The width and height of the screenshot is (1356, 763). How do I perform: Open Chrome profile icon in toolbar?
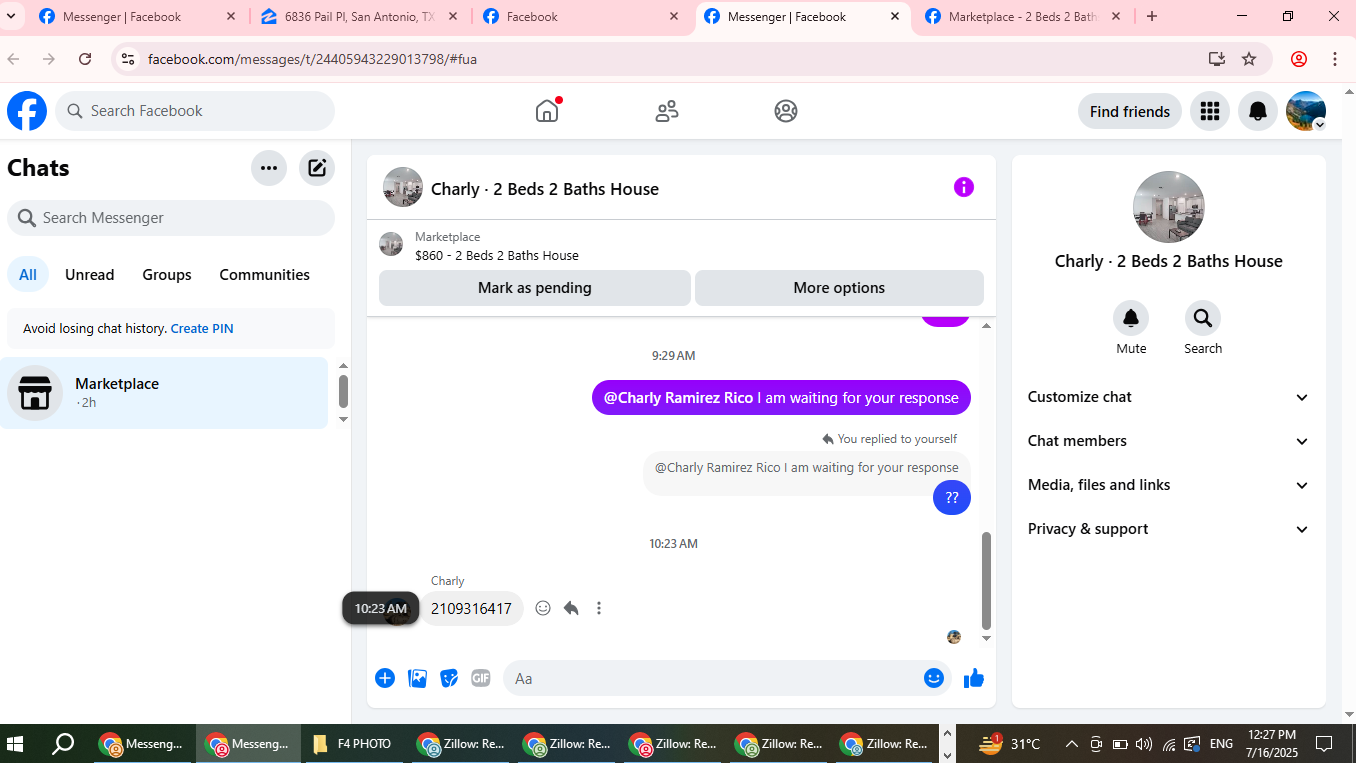click(1299, 59)
